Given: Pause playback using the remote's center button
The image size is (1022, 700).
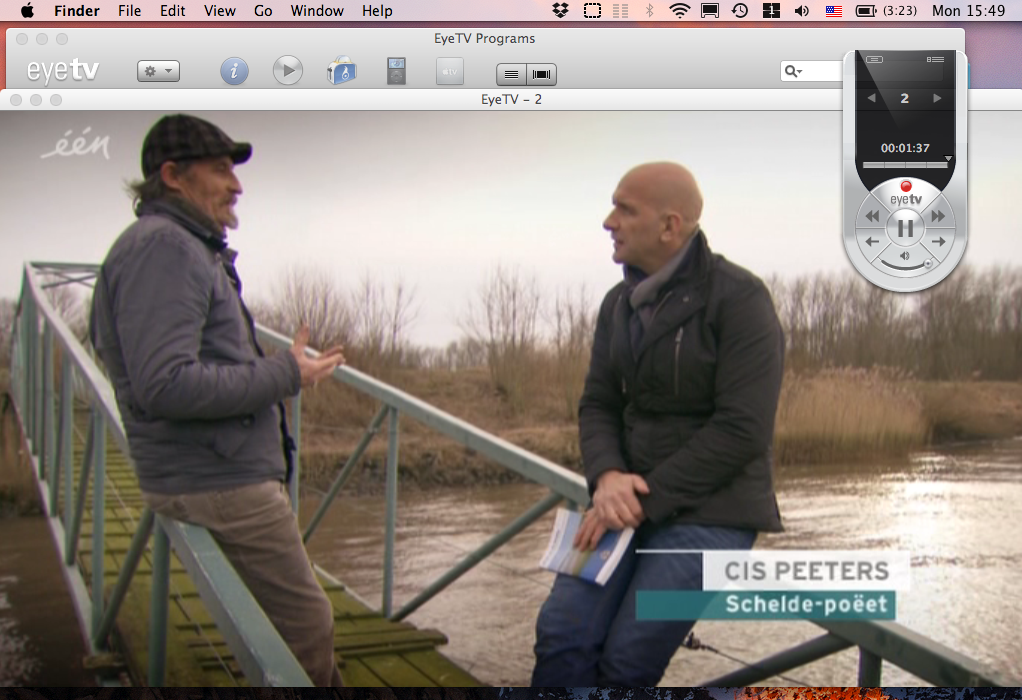Looking at the screenshot, I should (905, 229).
